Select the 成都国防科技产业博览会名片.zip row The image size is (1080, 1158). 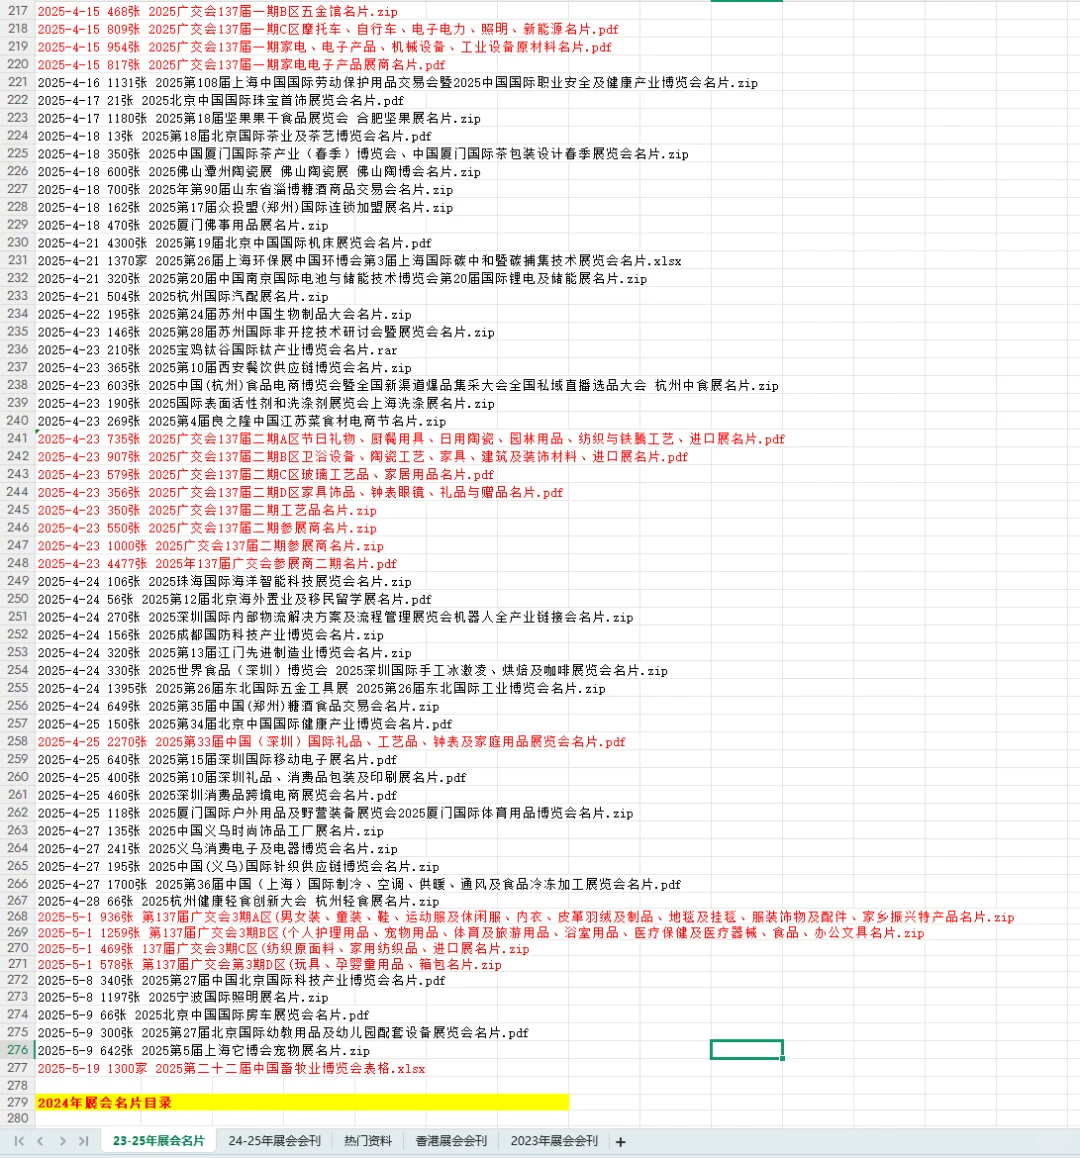(x=211, y=635)
